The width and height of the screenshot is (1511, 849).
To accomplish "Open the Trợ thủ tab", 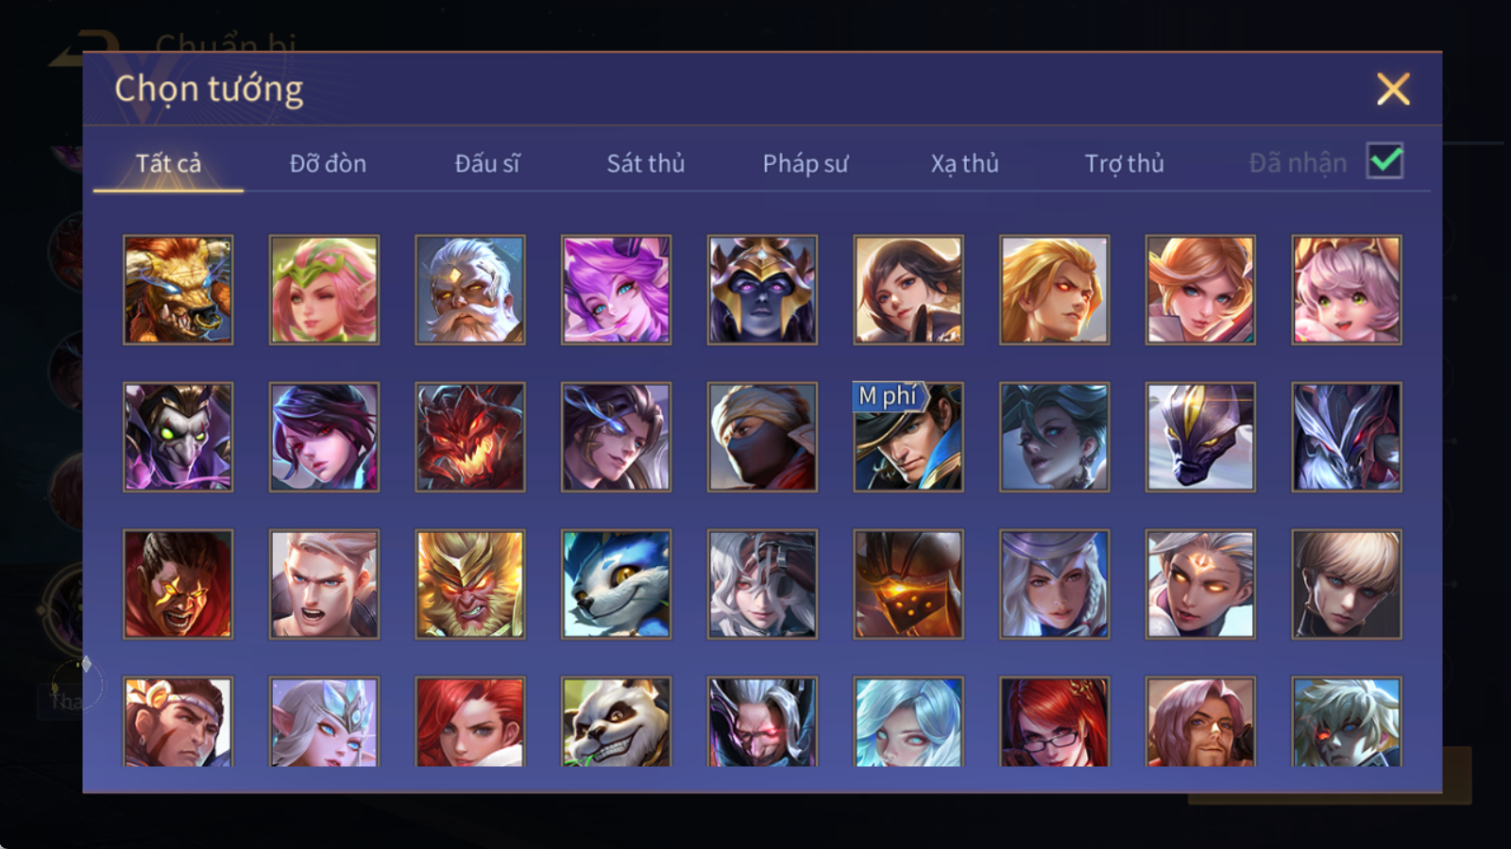I will (x=1124, y=163).
